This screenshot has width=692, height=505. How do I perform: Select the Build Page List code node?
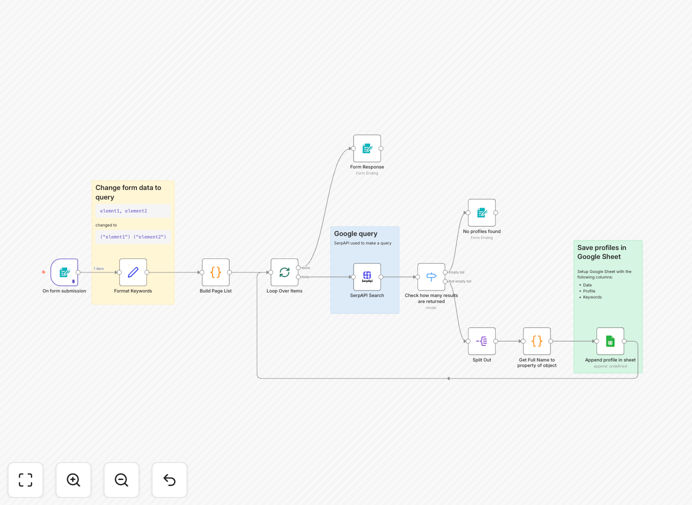click(216, 272)
